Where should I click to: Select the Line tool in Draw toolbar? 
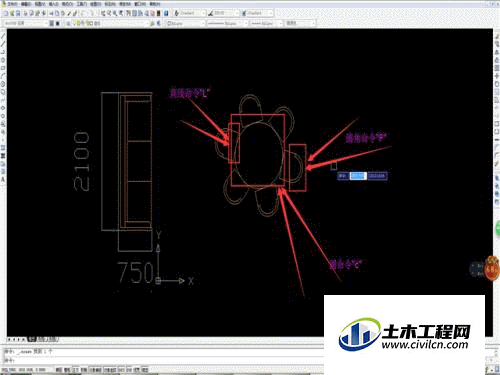[3, 36]
